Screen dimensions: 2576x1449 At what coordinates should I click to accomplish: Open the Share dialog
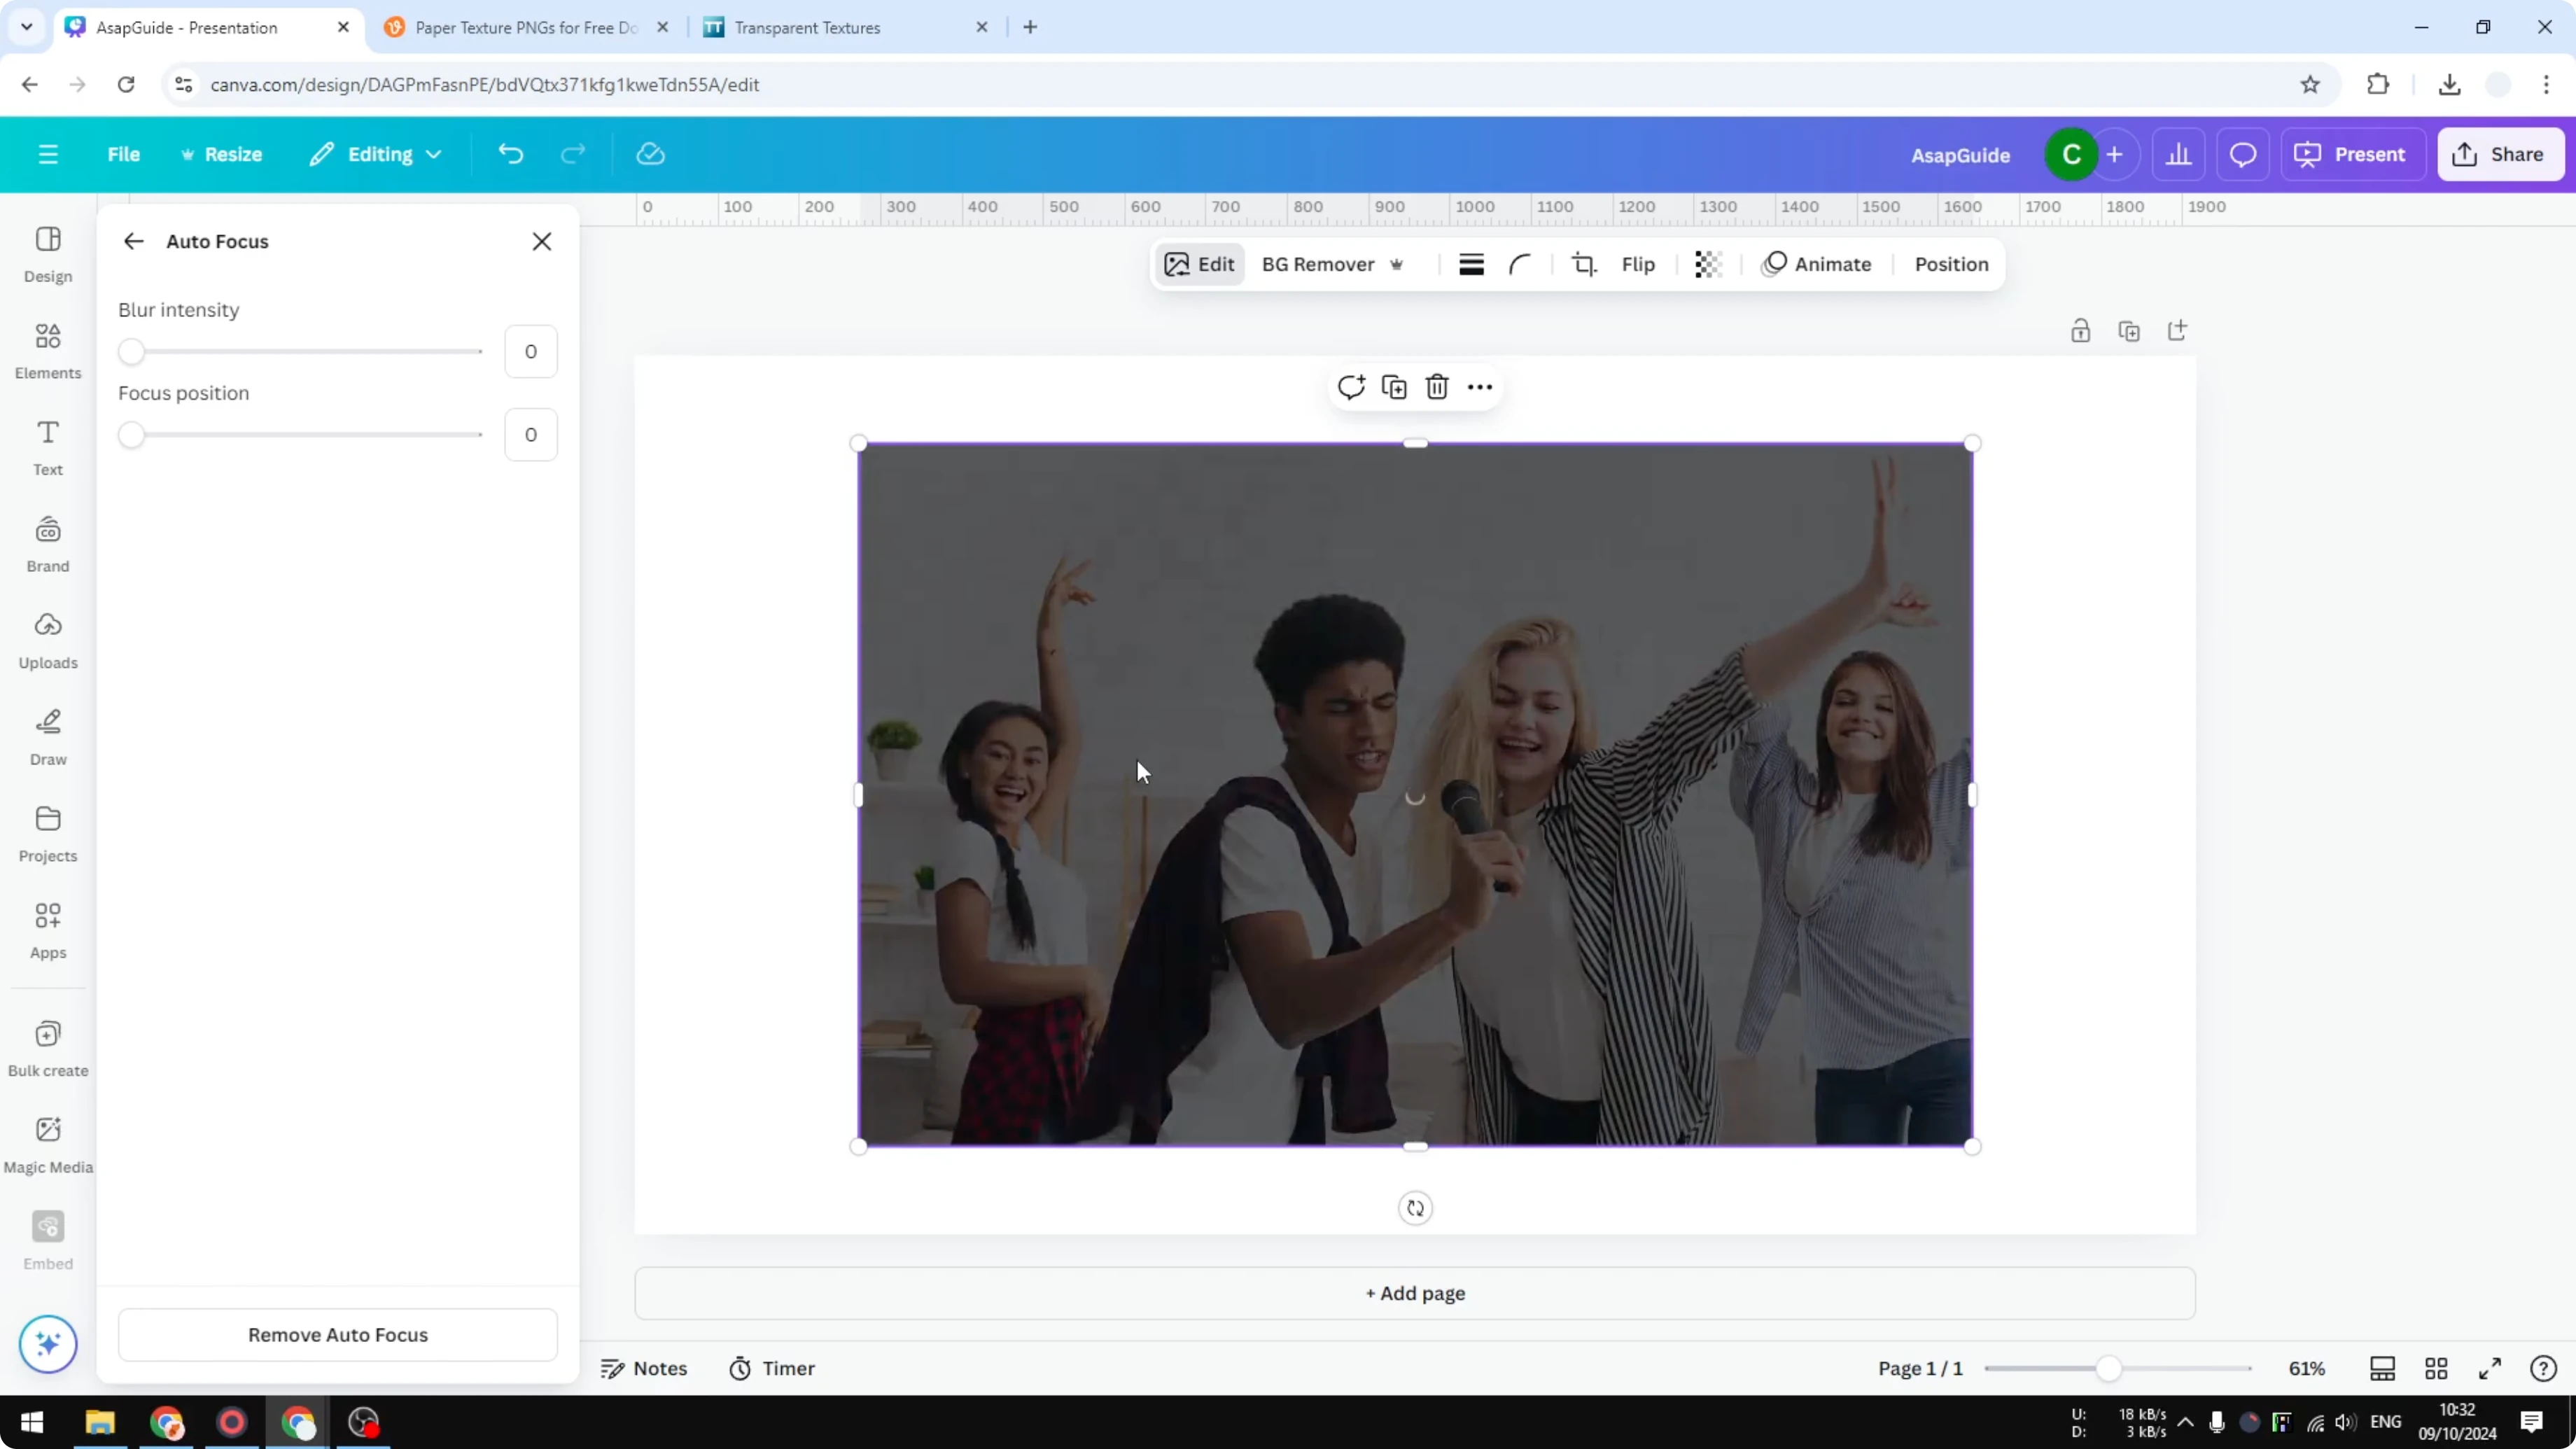point(2500,154)
